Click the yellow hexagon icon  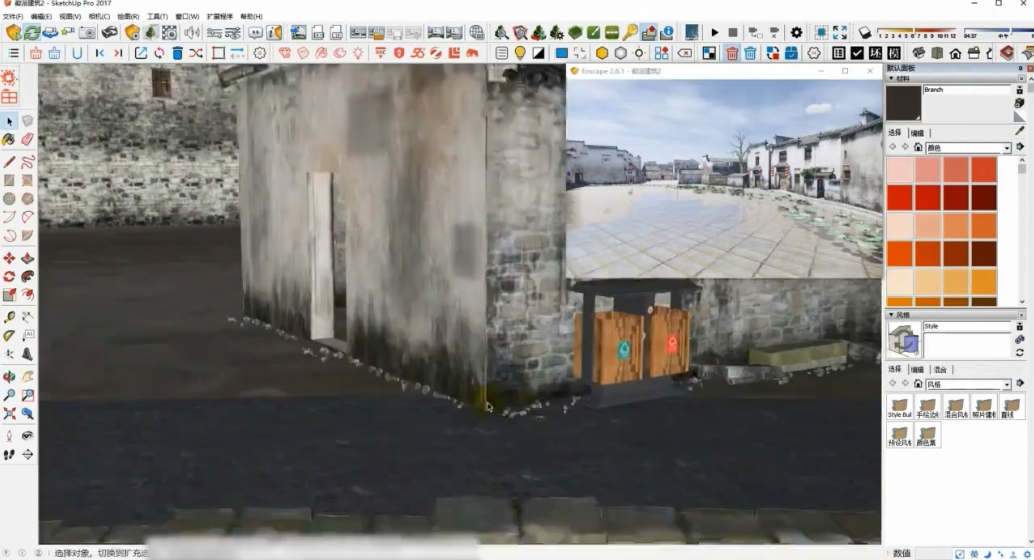(x=602, y=53)
